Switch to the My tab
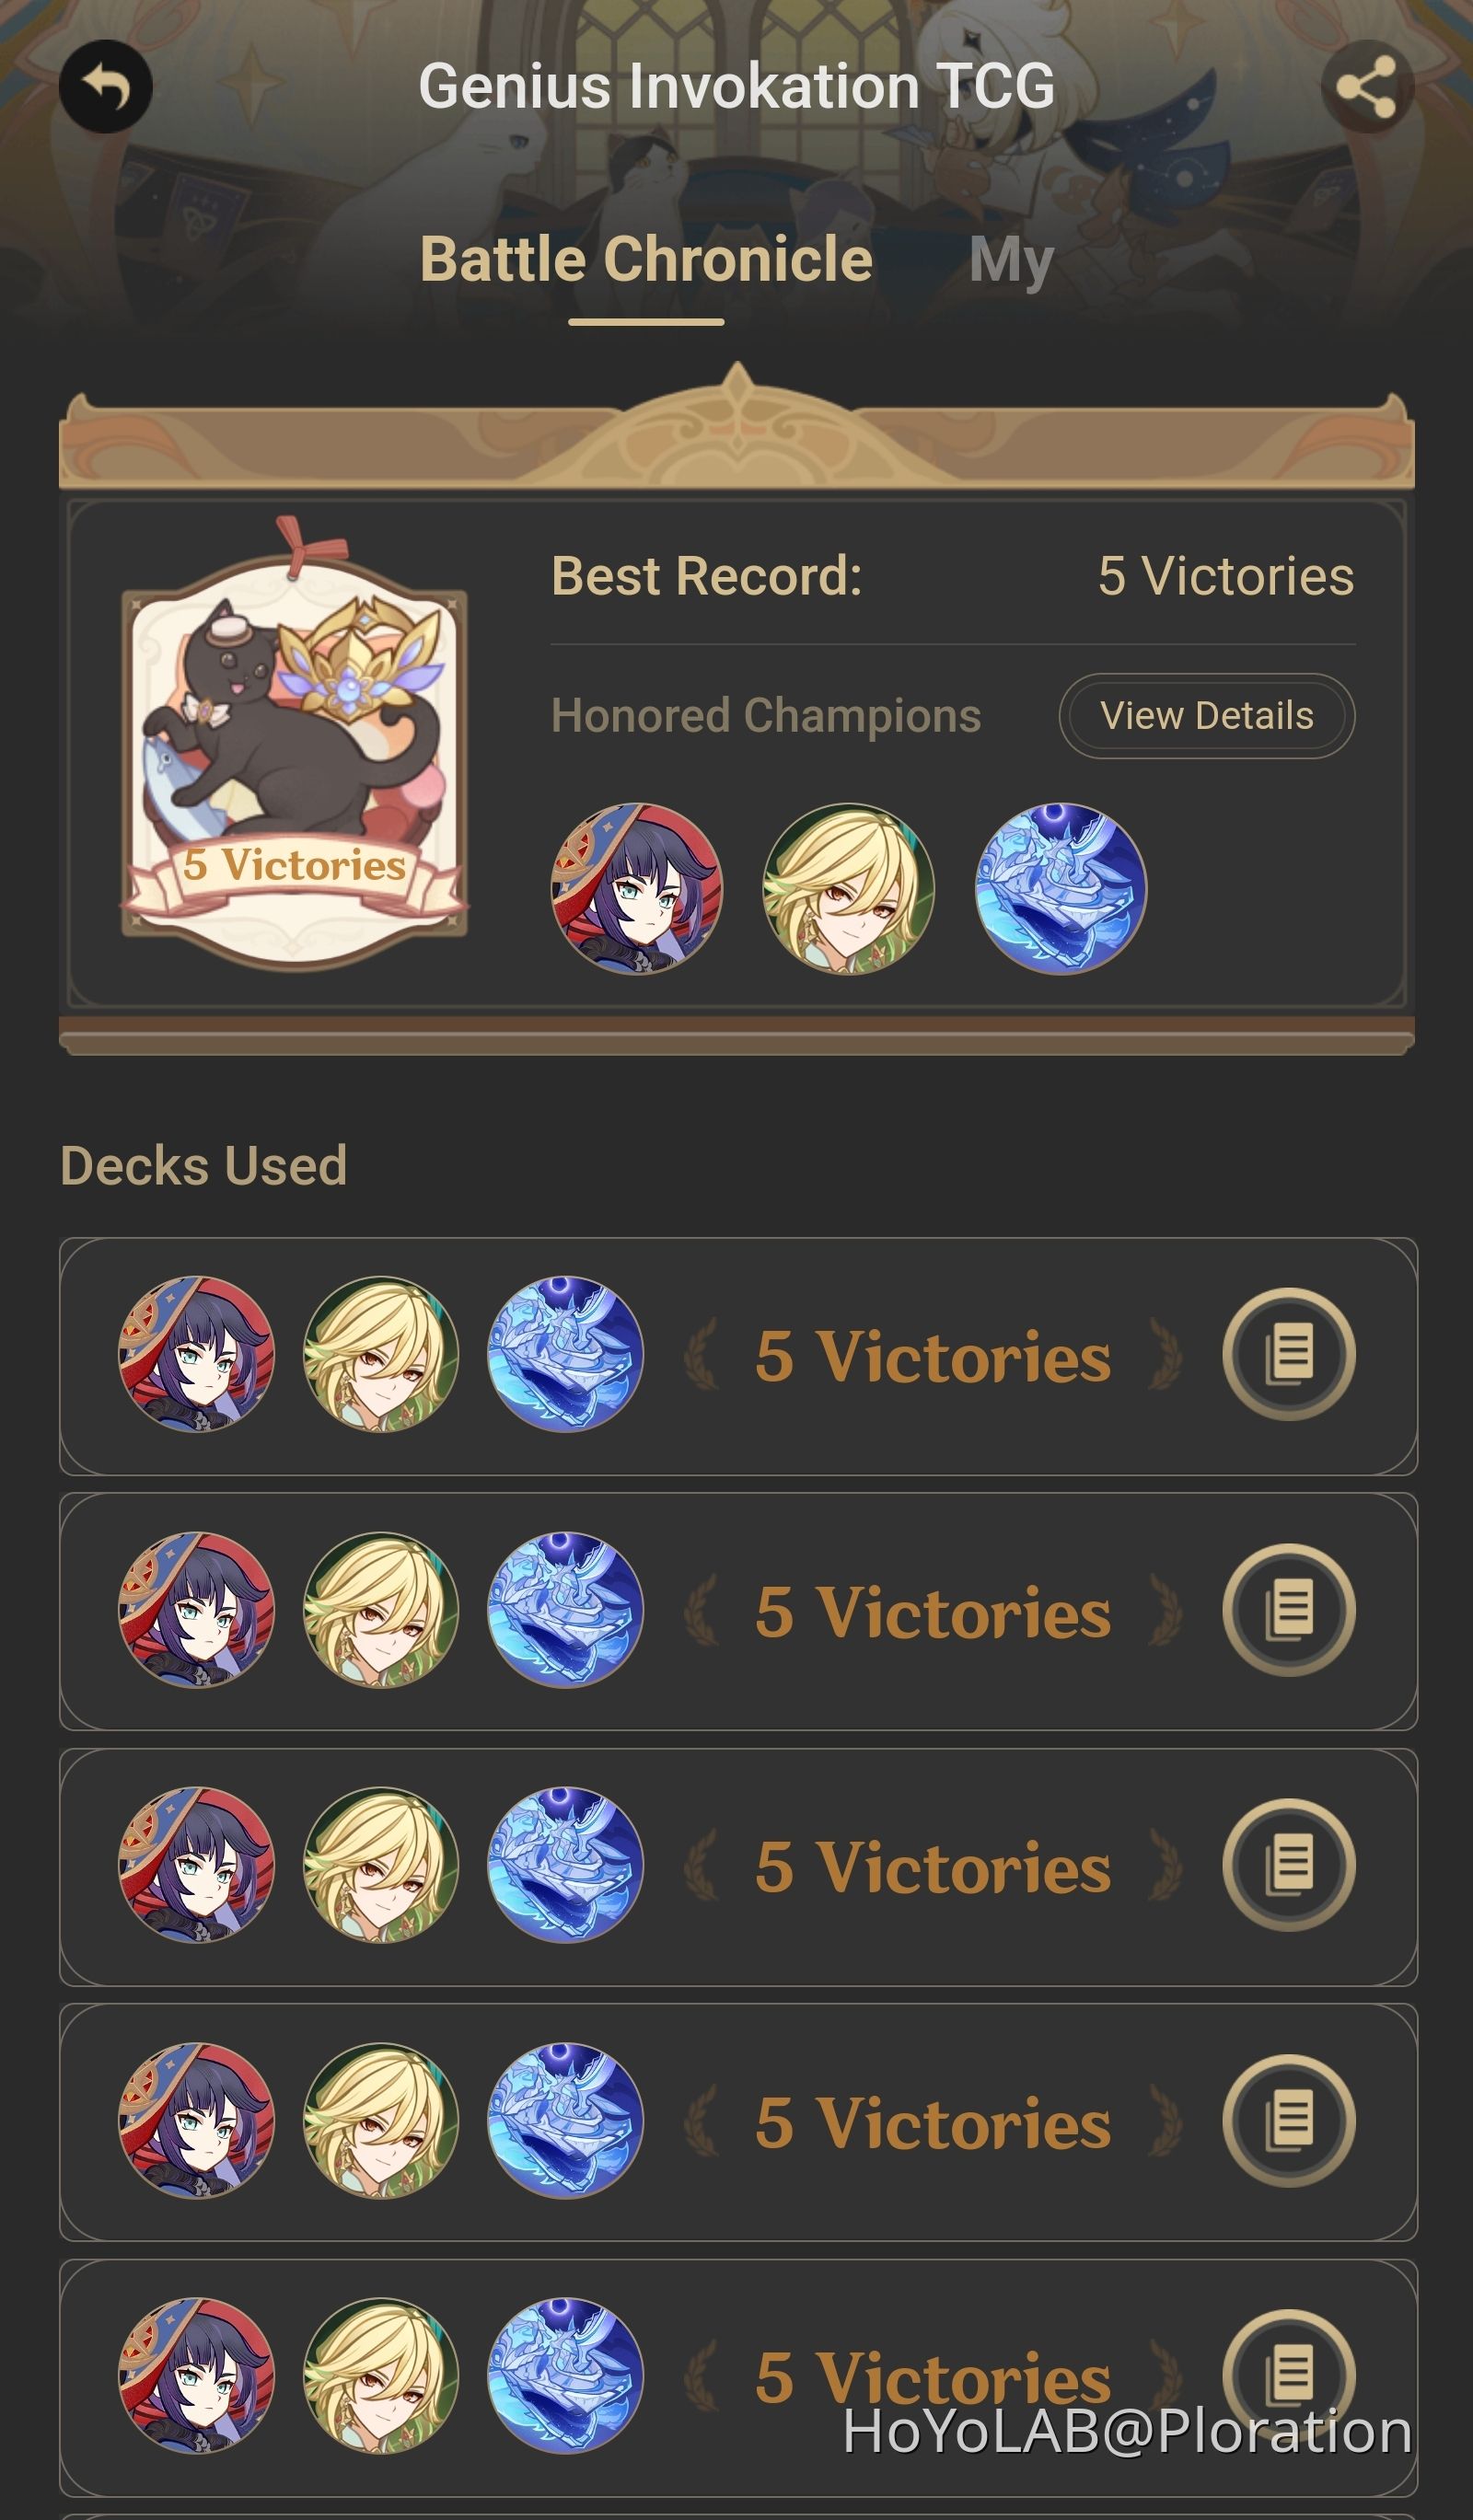Viewport: 1473px width, 2520px height. click(1011, 262)
